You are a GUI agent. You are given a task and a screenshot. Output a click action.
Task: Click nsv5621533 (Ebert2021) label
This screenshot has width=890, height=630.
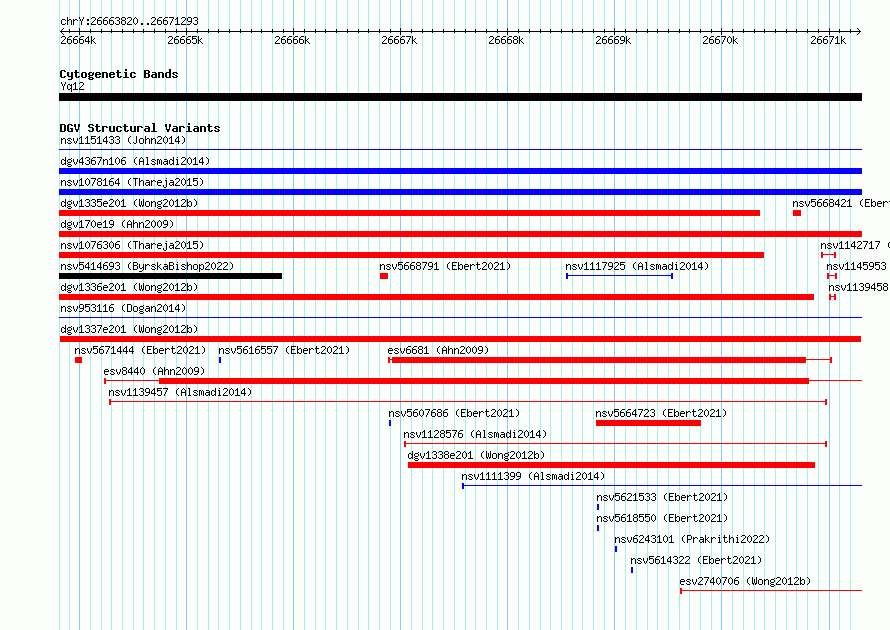tap(662, 497)
